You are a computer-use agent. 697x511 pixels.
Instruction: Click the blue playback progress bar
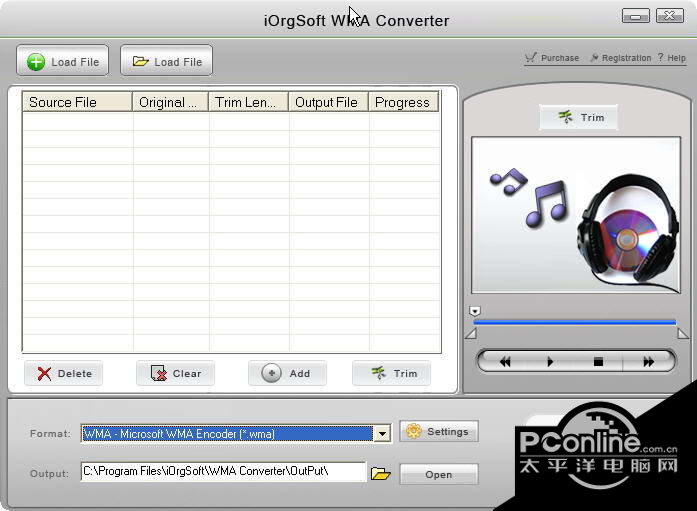(x=575, y=323)
